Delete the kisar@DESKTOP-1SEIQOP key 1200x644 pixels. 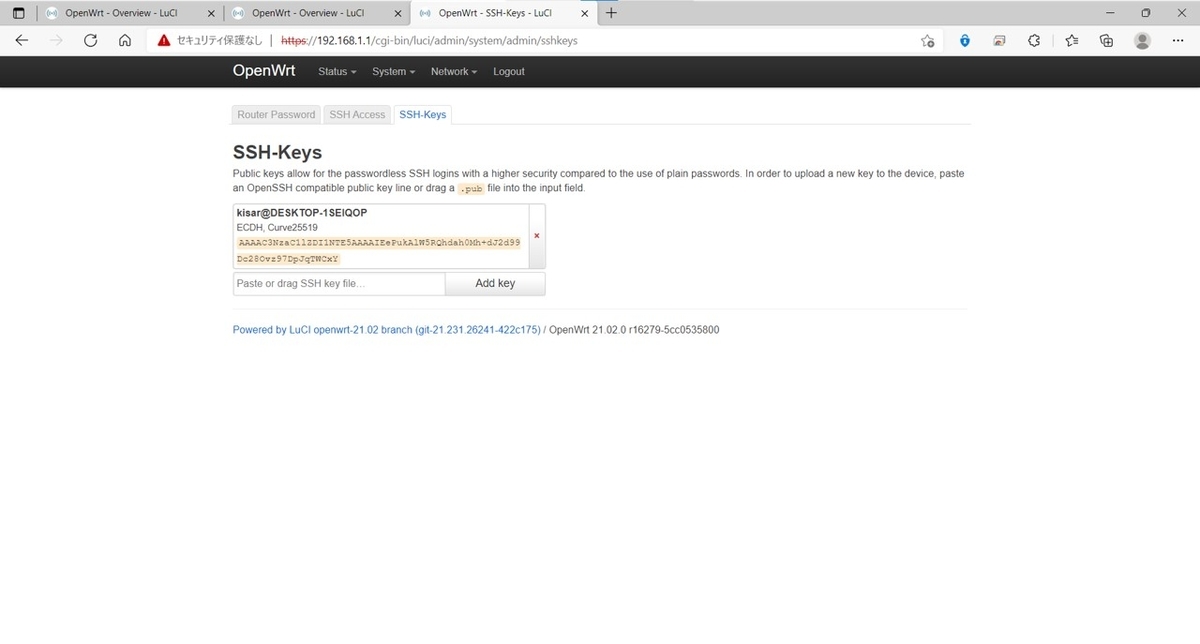coord(536,236)
